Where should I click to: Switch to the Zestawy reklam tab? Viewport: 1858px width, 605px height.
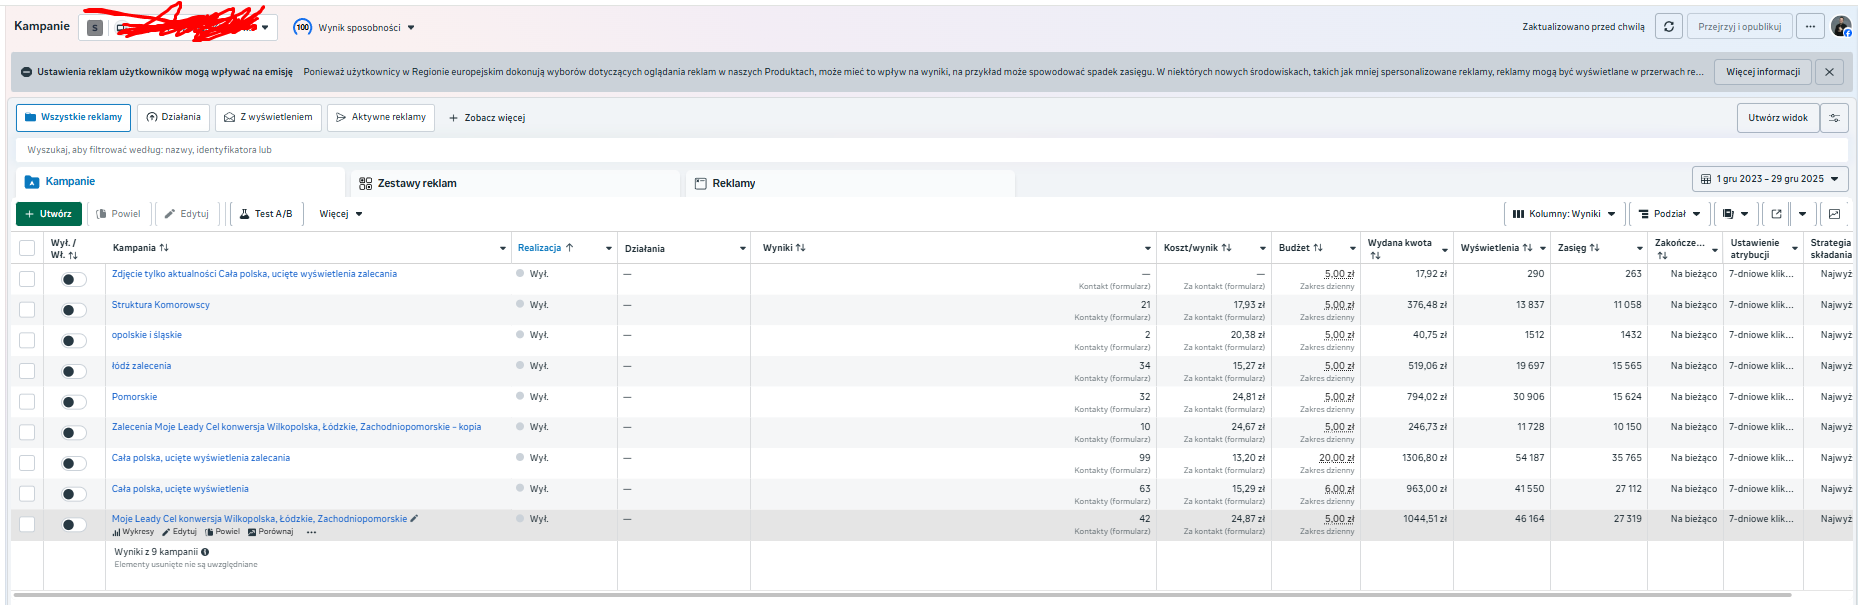(x=515, y=183)
